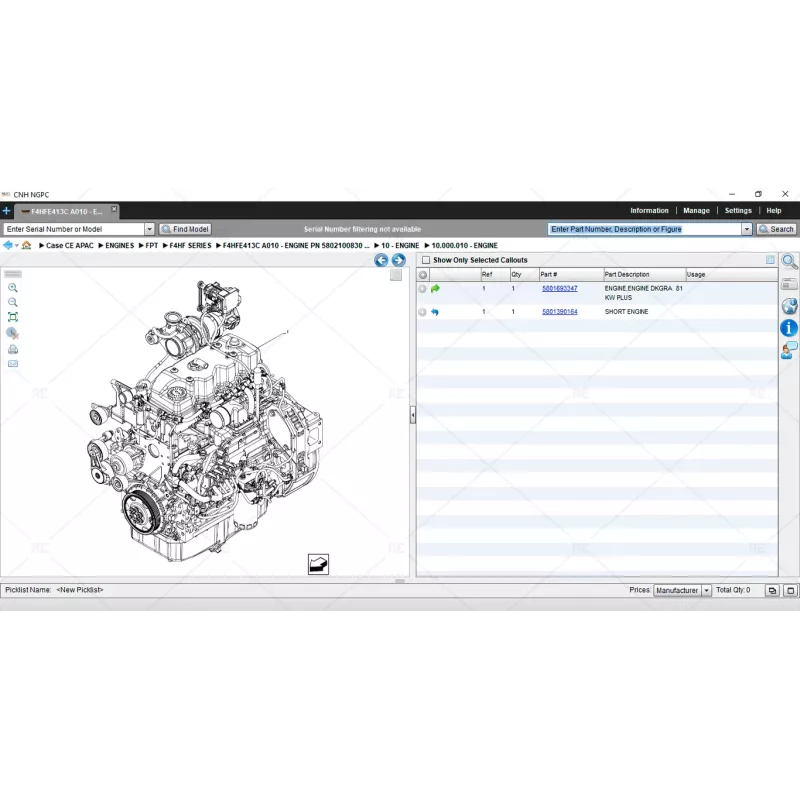Click the zoom out magnifier icon

(x=13, y=302)
